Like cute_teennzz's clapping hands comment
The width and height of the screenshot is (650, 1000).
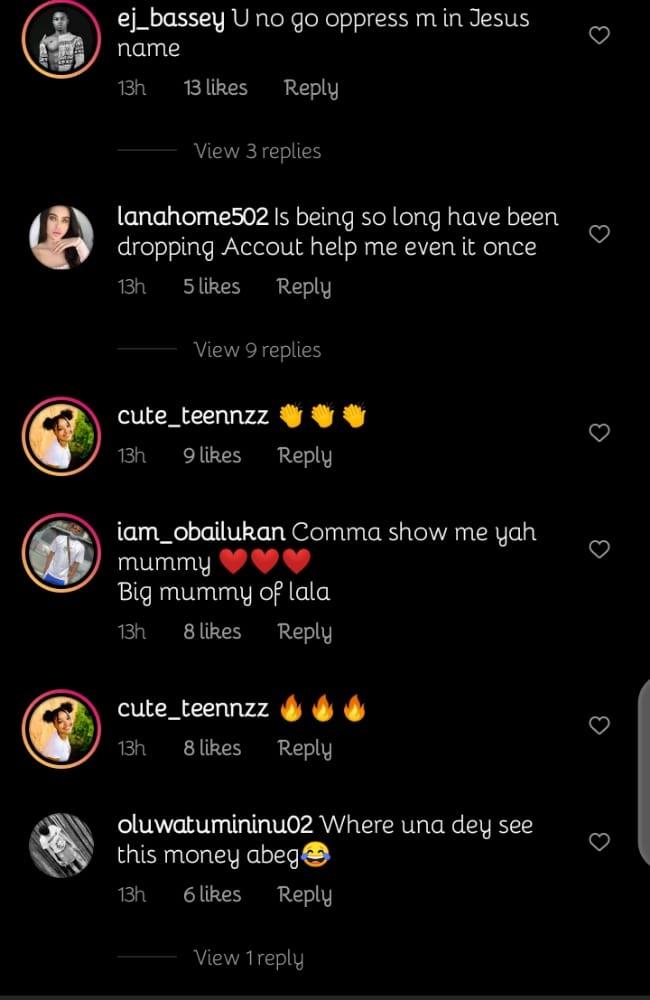tap(599, 433)
